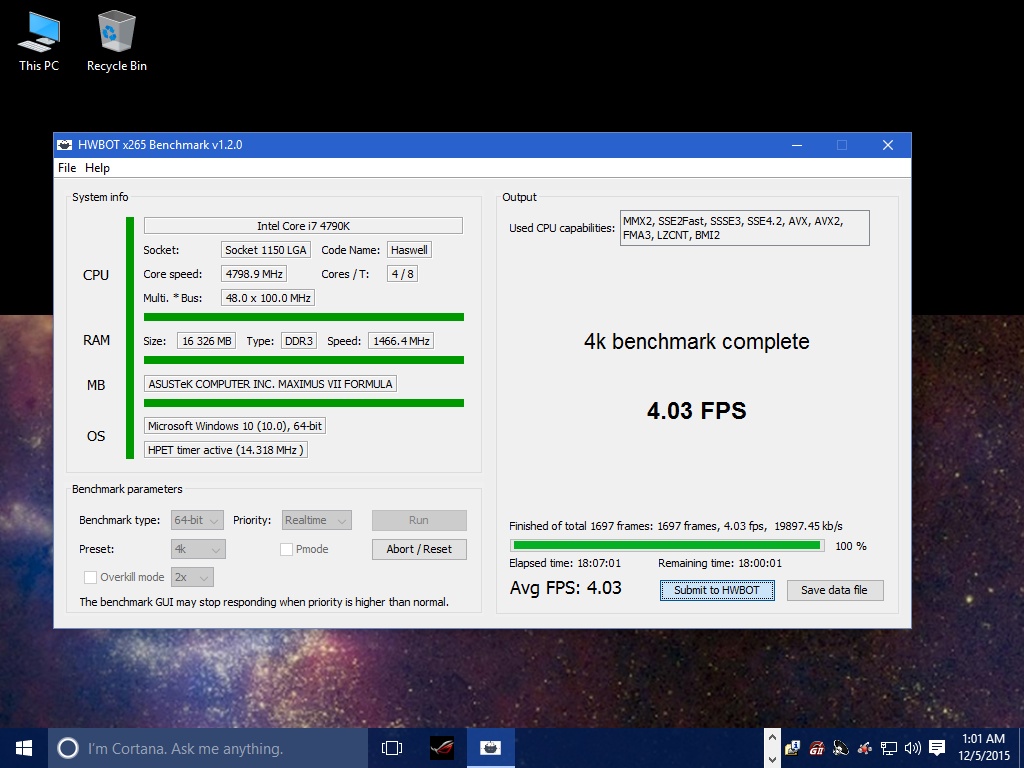Click the red fan tray icon
The width and height of the screenshot is (1024, 768).
point(865,748)
